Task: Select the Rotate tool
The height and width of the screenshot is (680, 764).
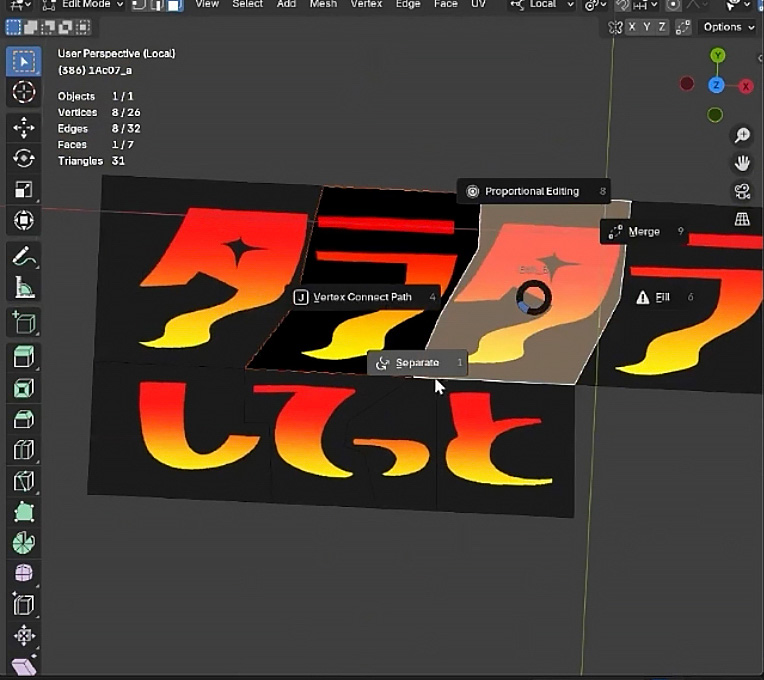Action: click(24, 158)
